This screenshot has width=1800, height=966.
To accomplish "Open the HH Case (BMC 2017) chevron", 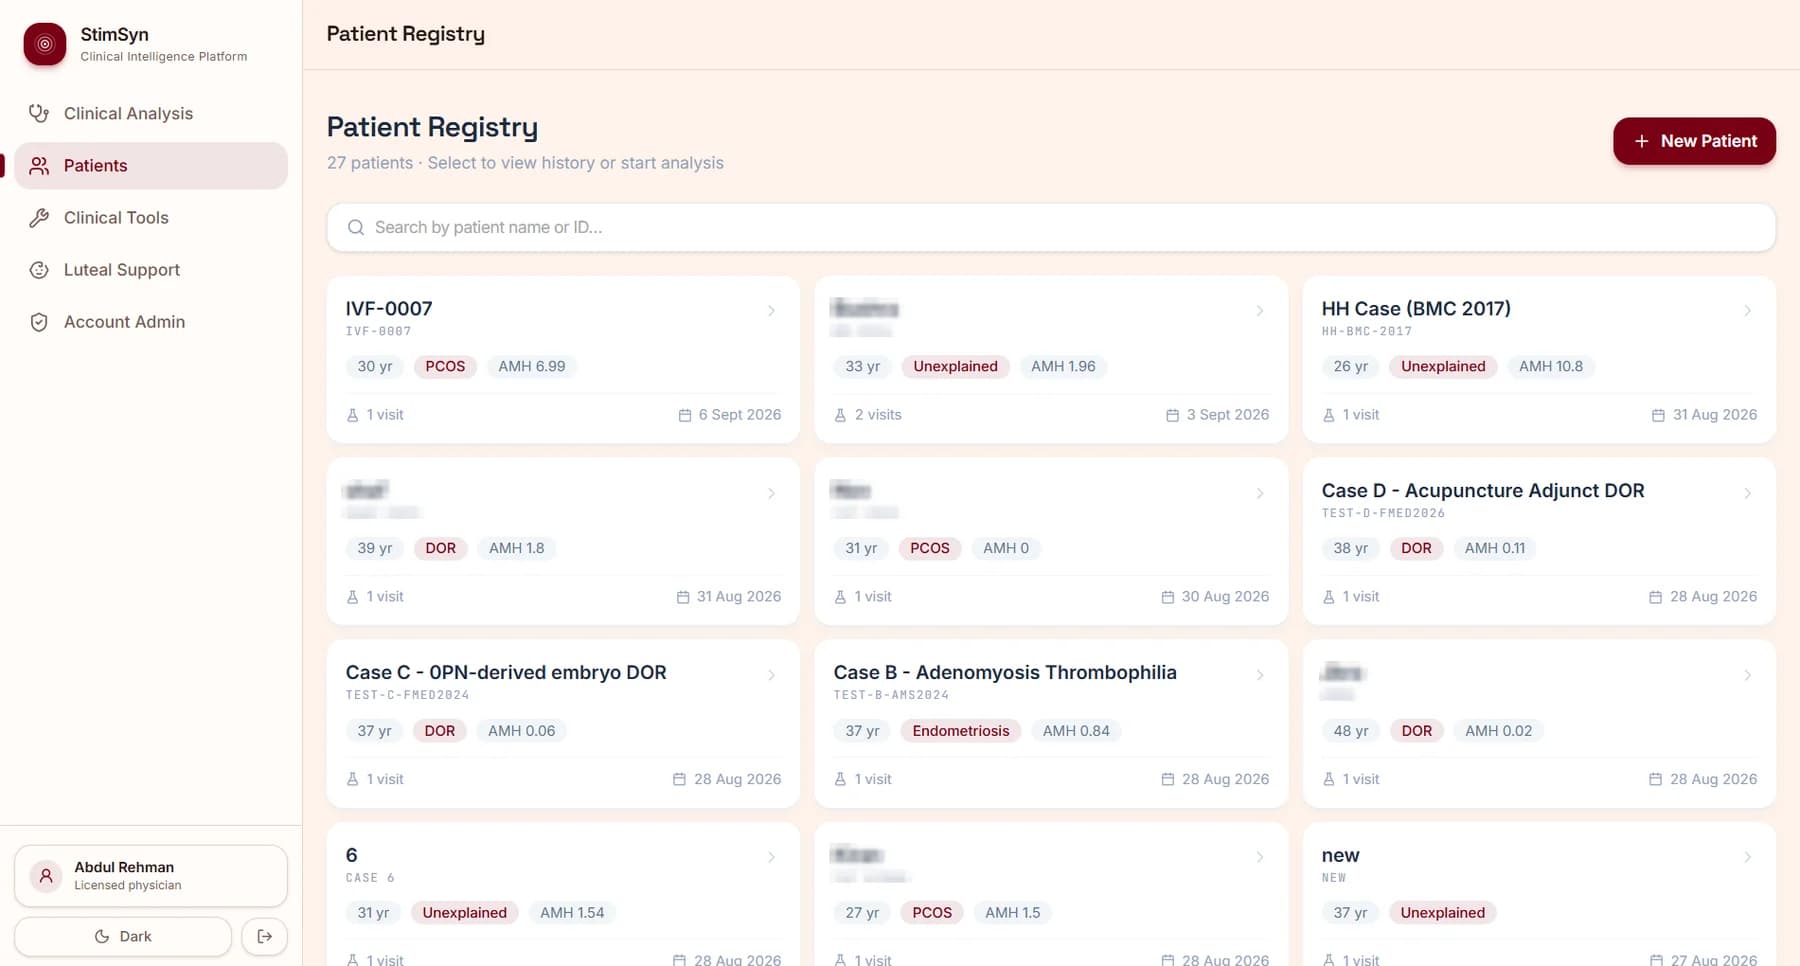I will (x=1748, y=311).
